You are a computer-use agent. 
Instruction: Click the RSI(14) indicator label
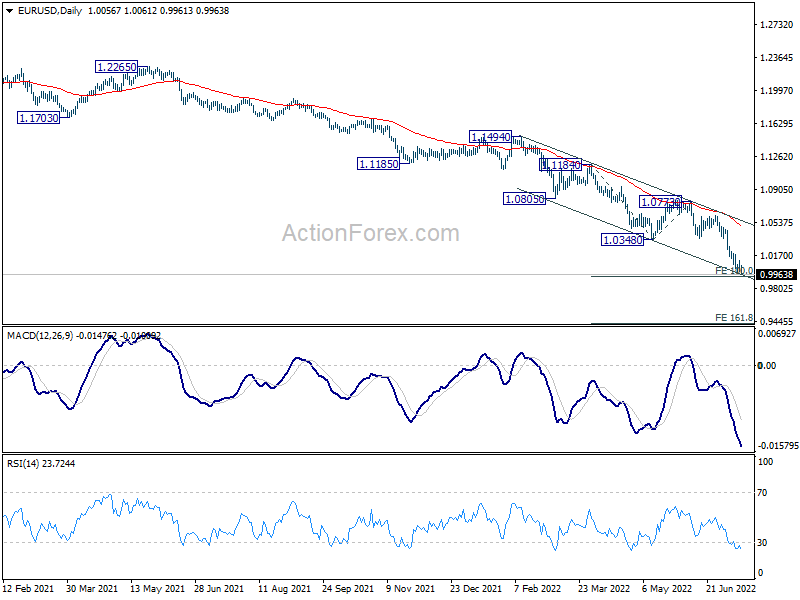(23, 463)
